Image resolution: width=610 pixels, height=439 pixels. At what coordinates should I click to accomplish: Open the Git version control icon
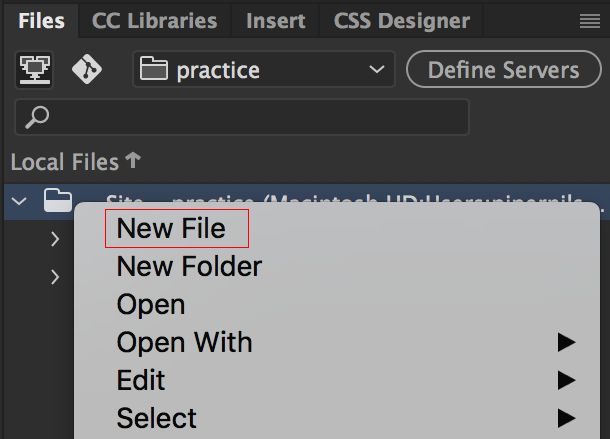click(87, 69)
